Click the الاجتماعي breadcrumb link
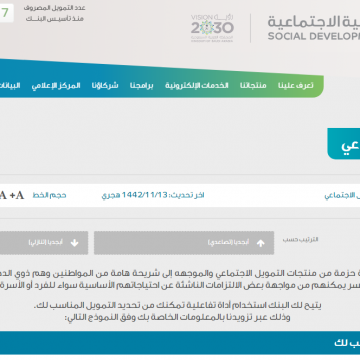360x360 pixels. pos(342,196)
